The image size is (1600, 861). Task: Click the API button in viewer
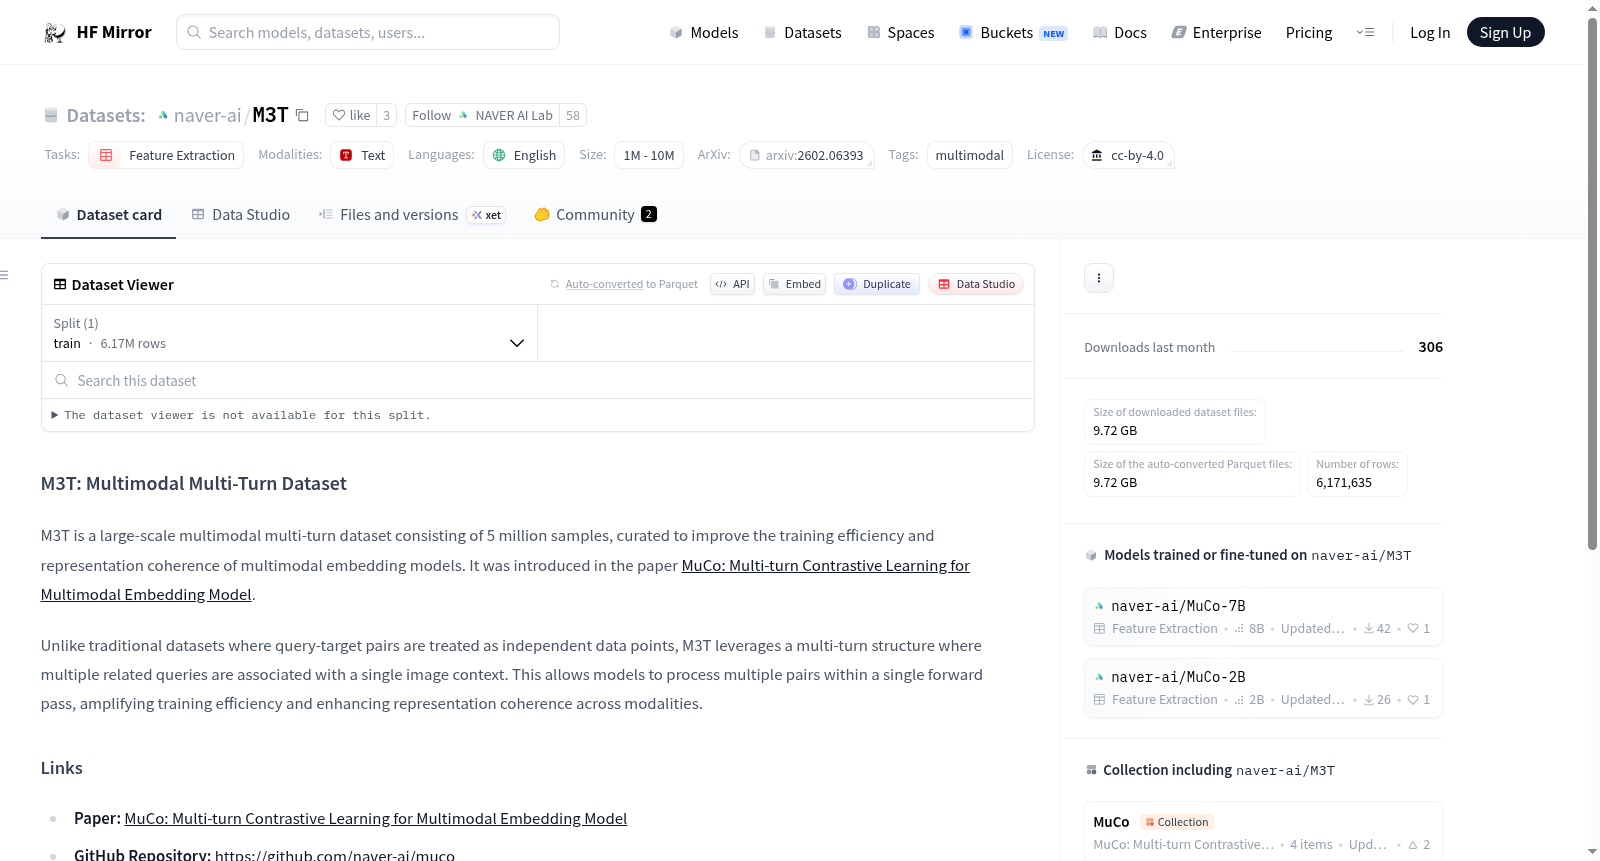732,284
